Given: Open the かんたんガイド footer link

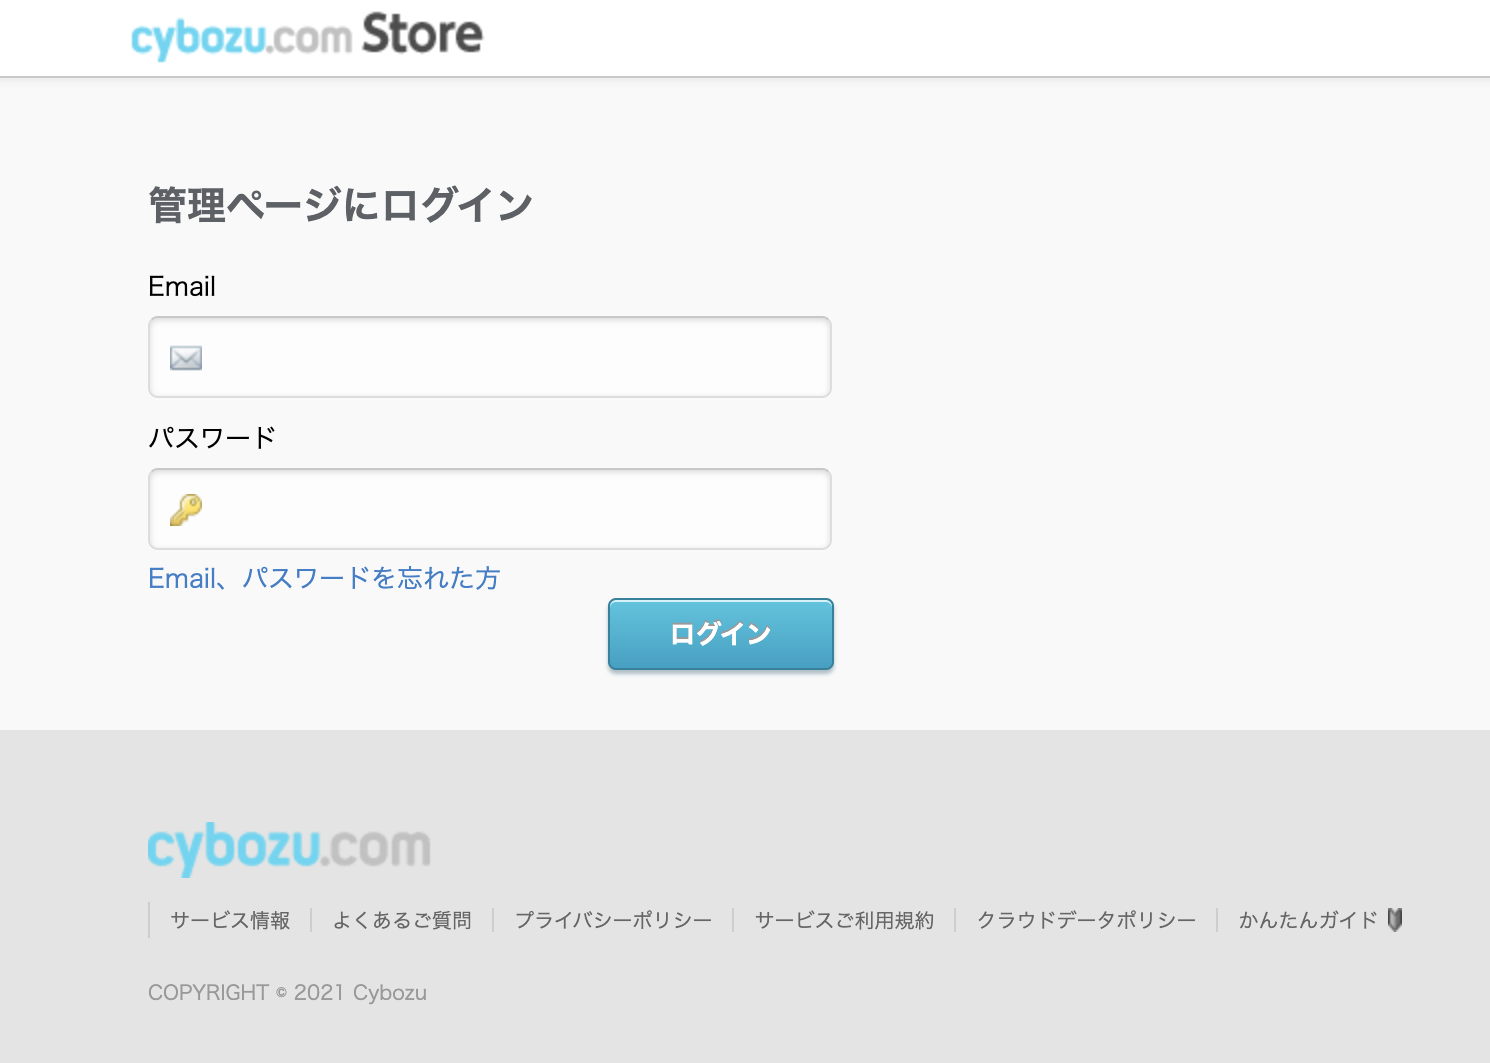Looking at the screenshot, I should pyautogui.click(x=1308, y=921).
